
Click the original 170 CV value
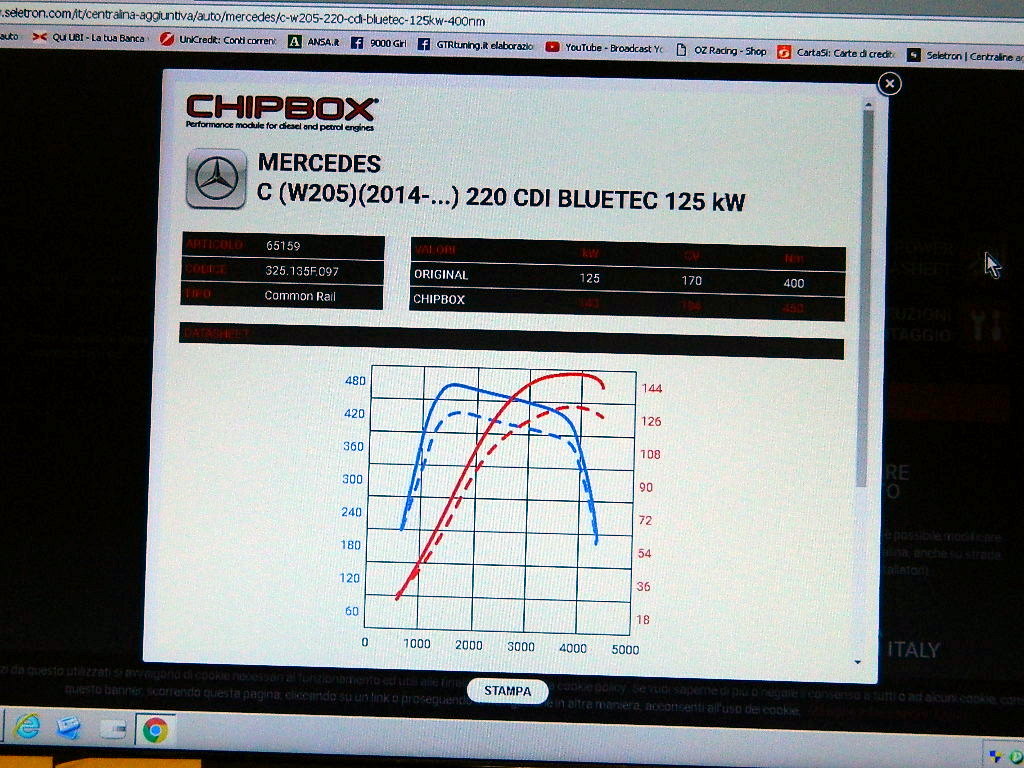pos(692,280)
